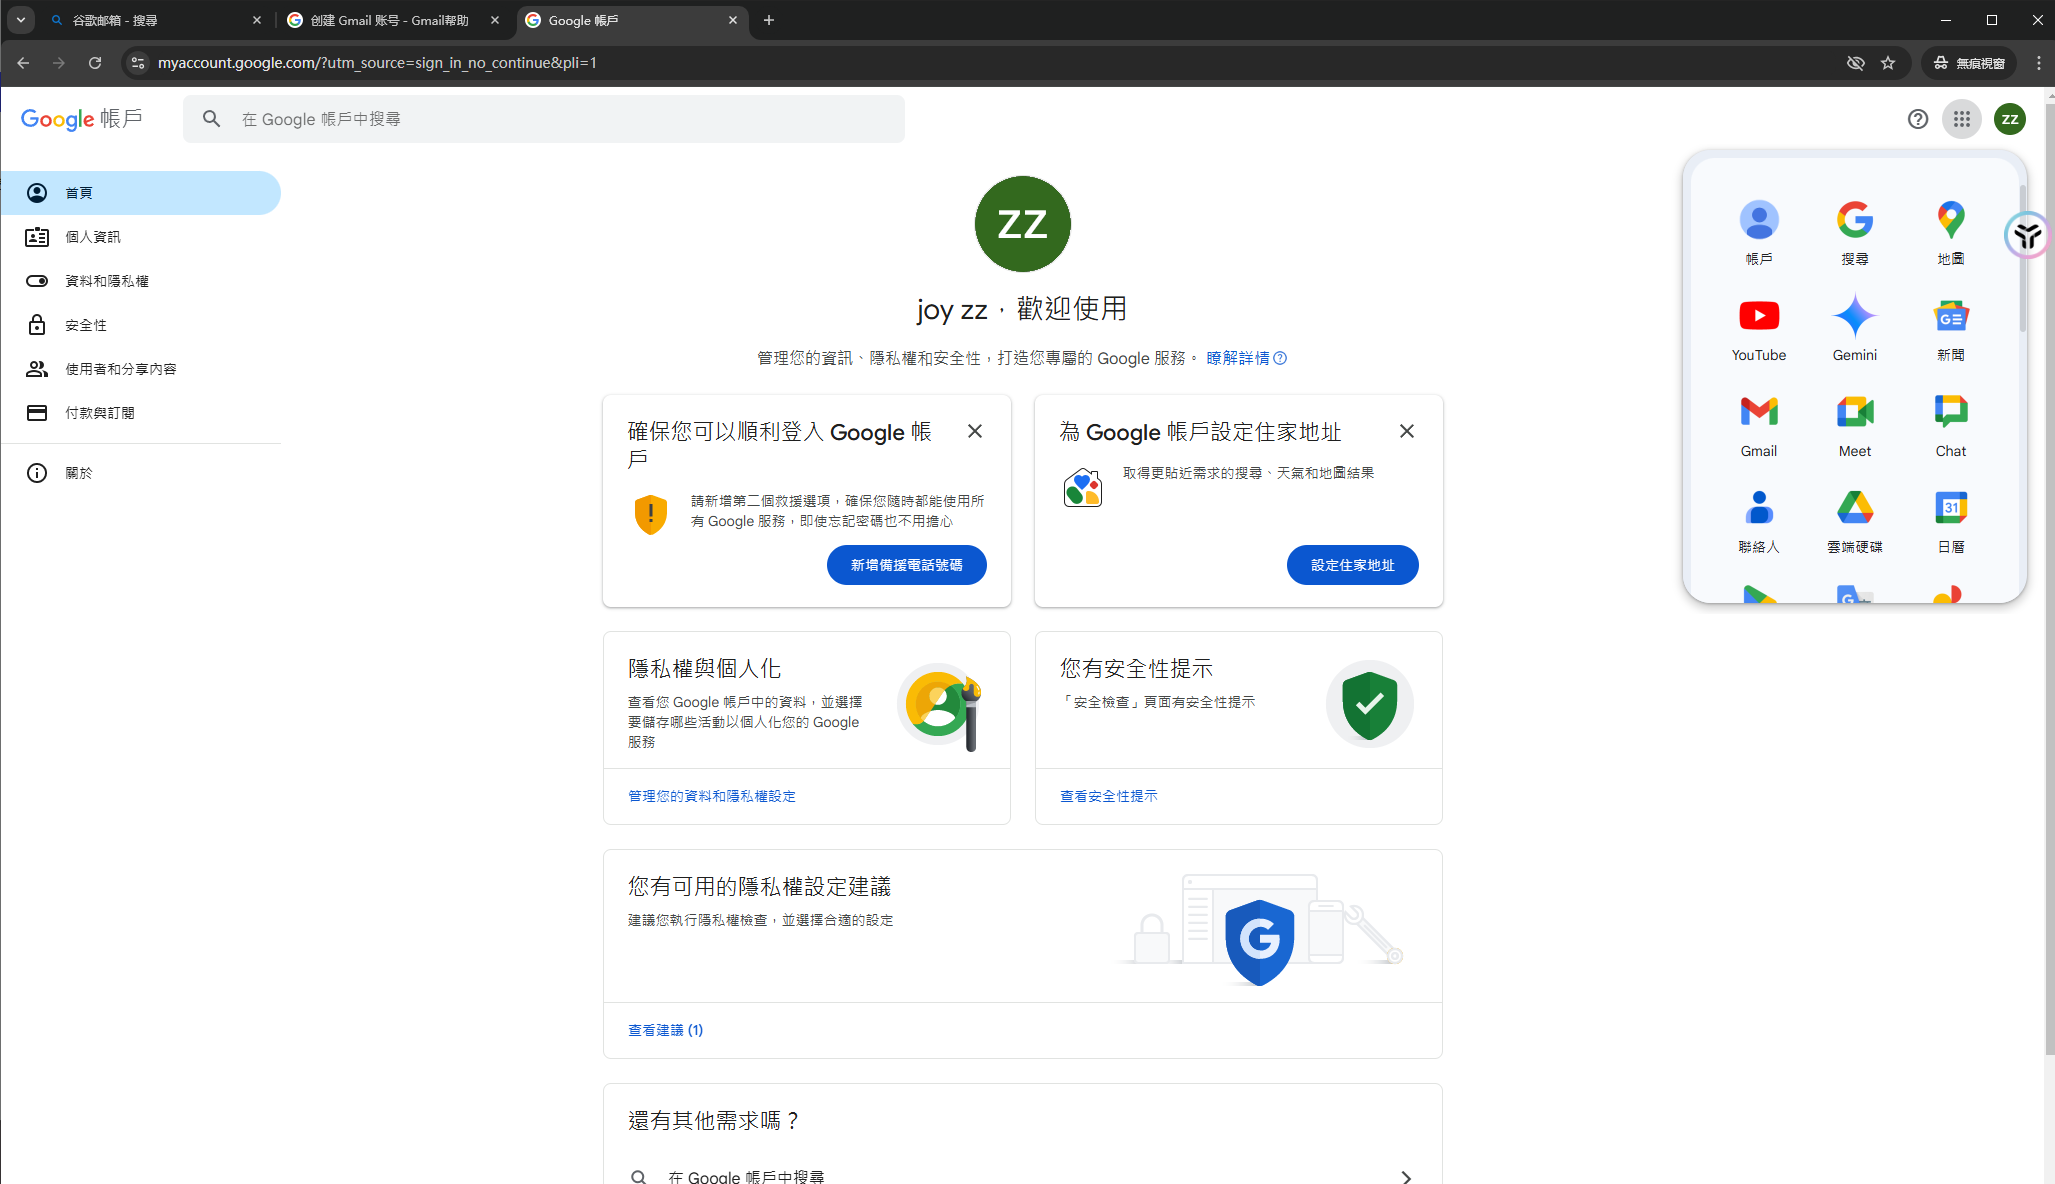Click the large ZZ profile picture
The height and width of the screenshot is (1184, 2055).
tap(1022, 224)
